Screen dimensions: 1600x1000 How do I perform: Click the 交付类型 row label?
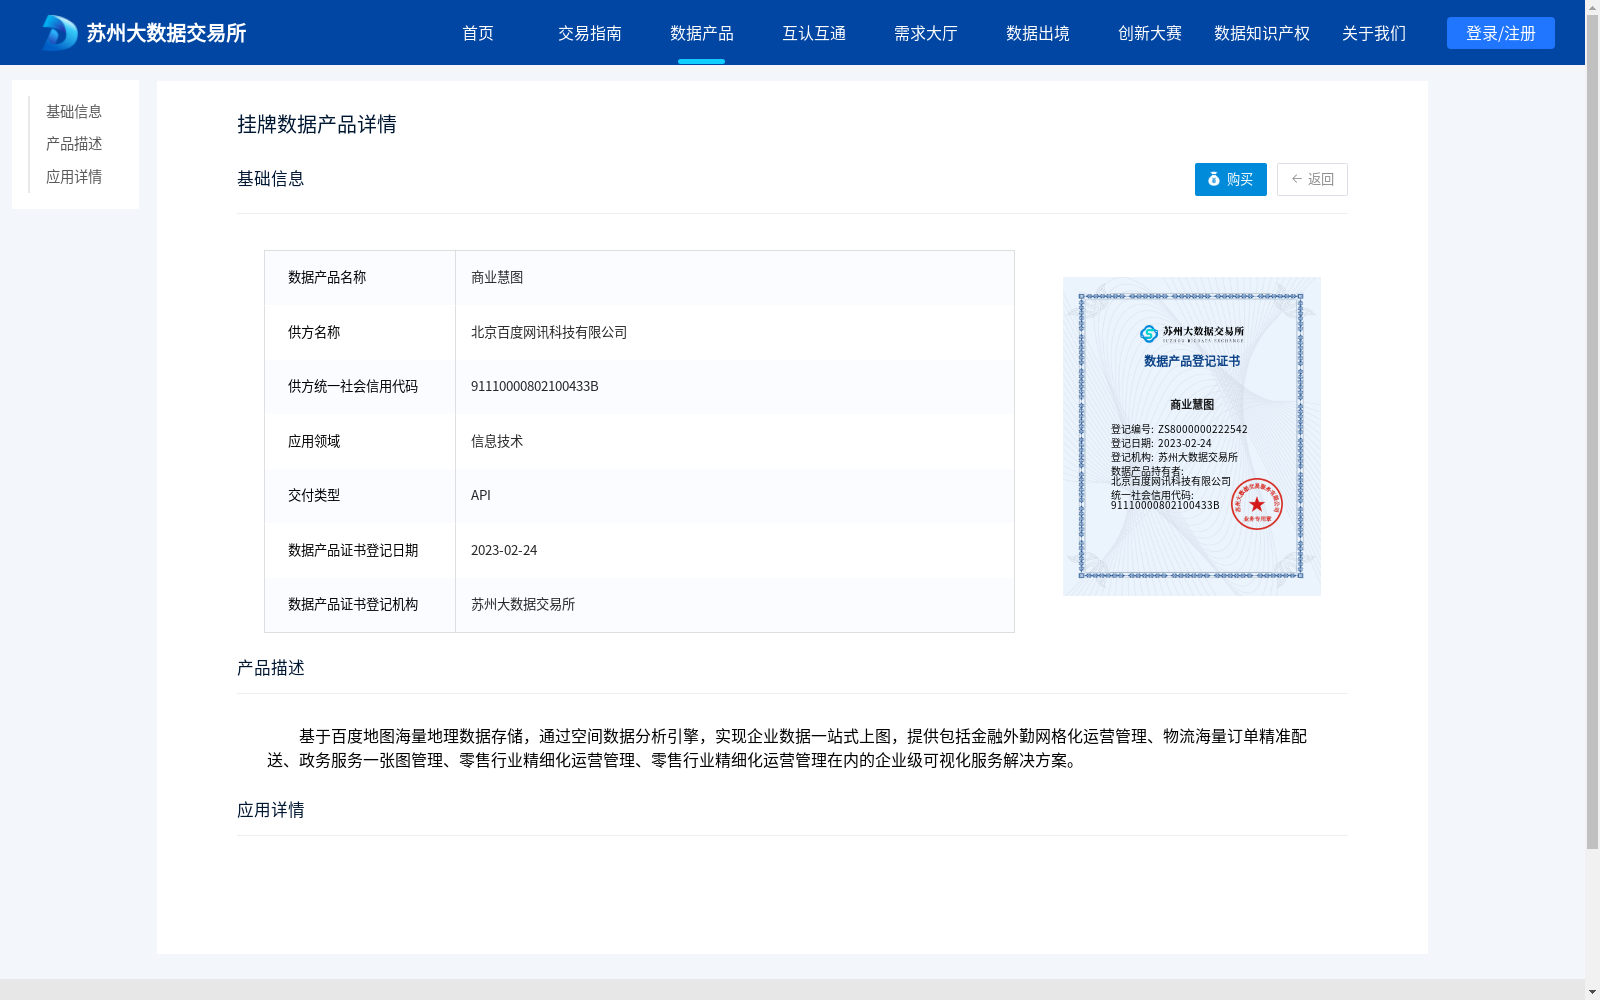coord(314,495)
